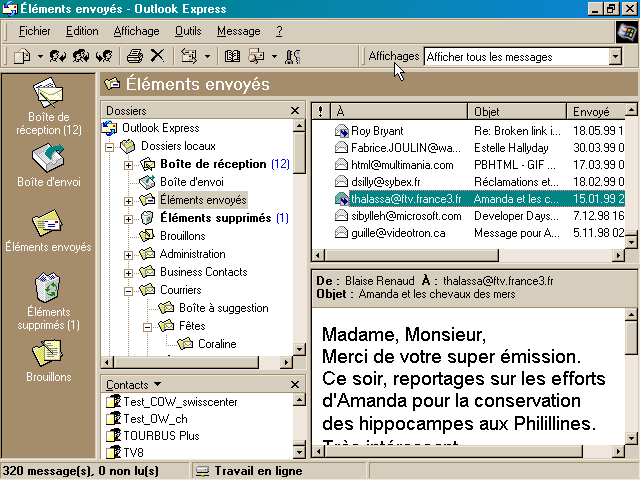Select the Estelle Hallyday message
Image resolution: width=640 pixels, height=480 pixels.
(469, 148)
